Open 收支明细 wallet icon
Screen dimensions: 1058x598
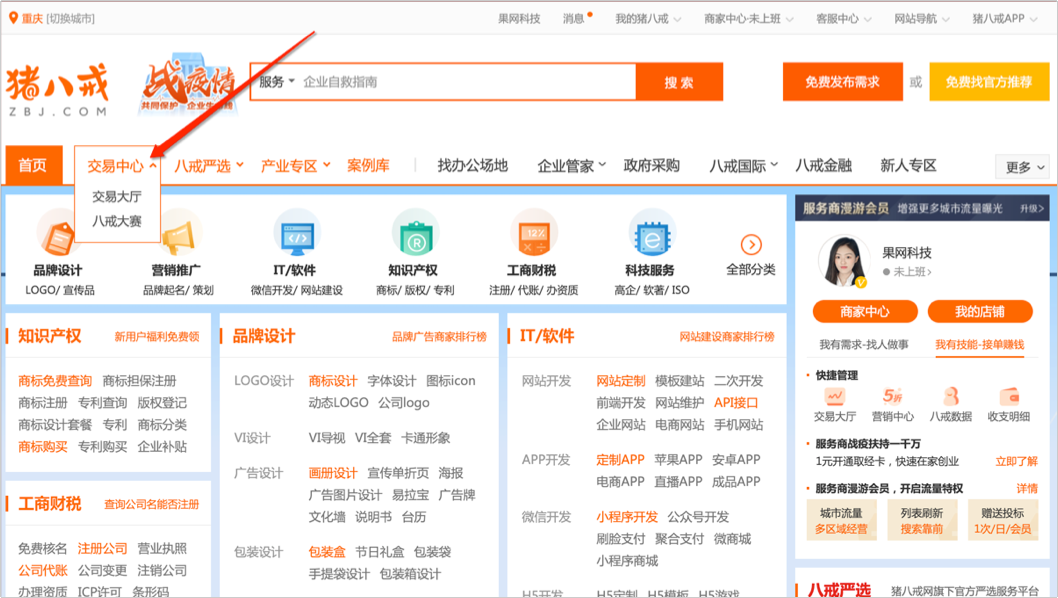click(1009, 396)
